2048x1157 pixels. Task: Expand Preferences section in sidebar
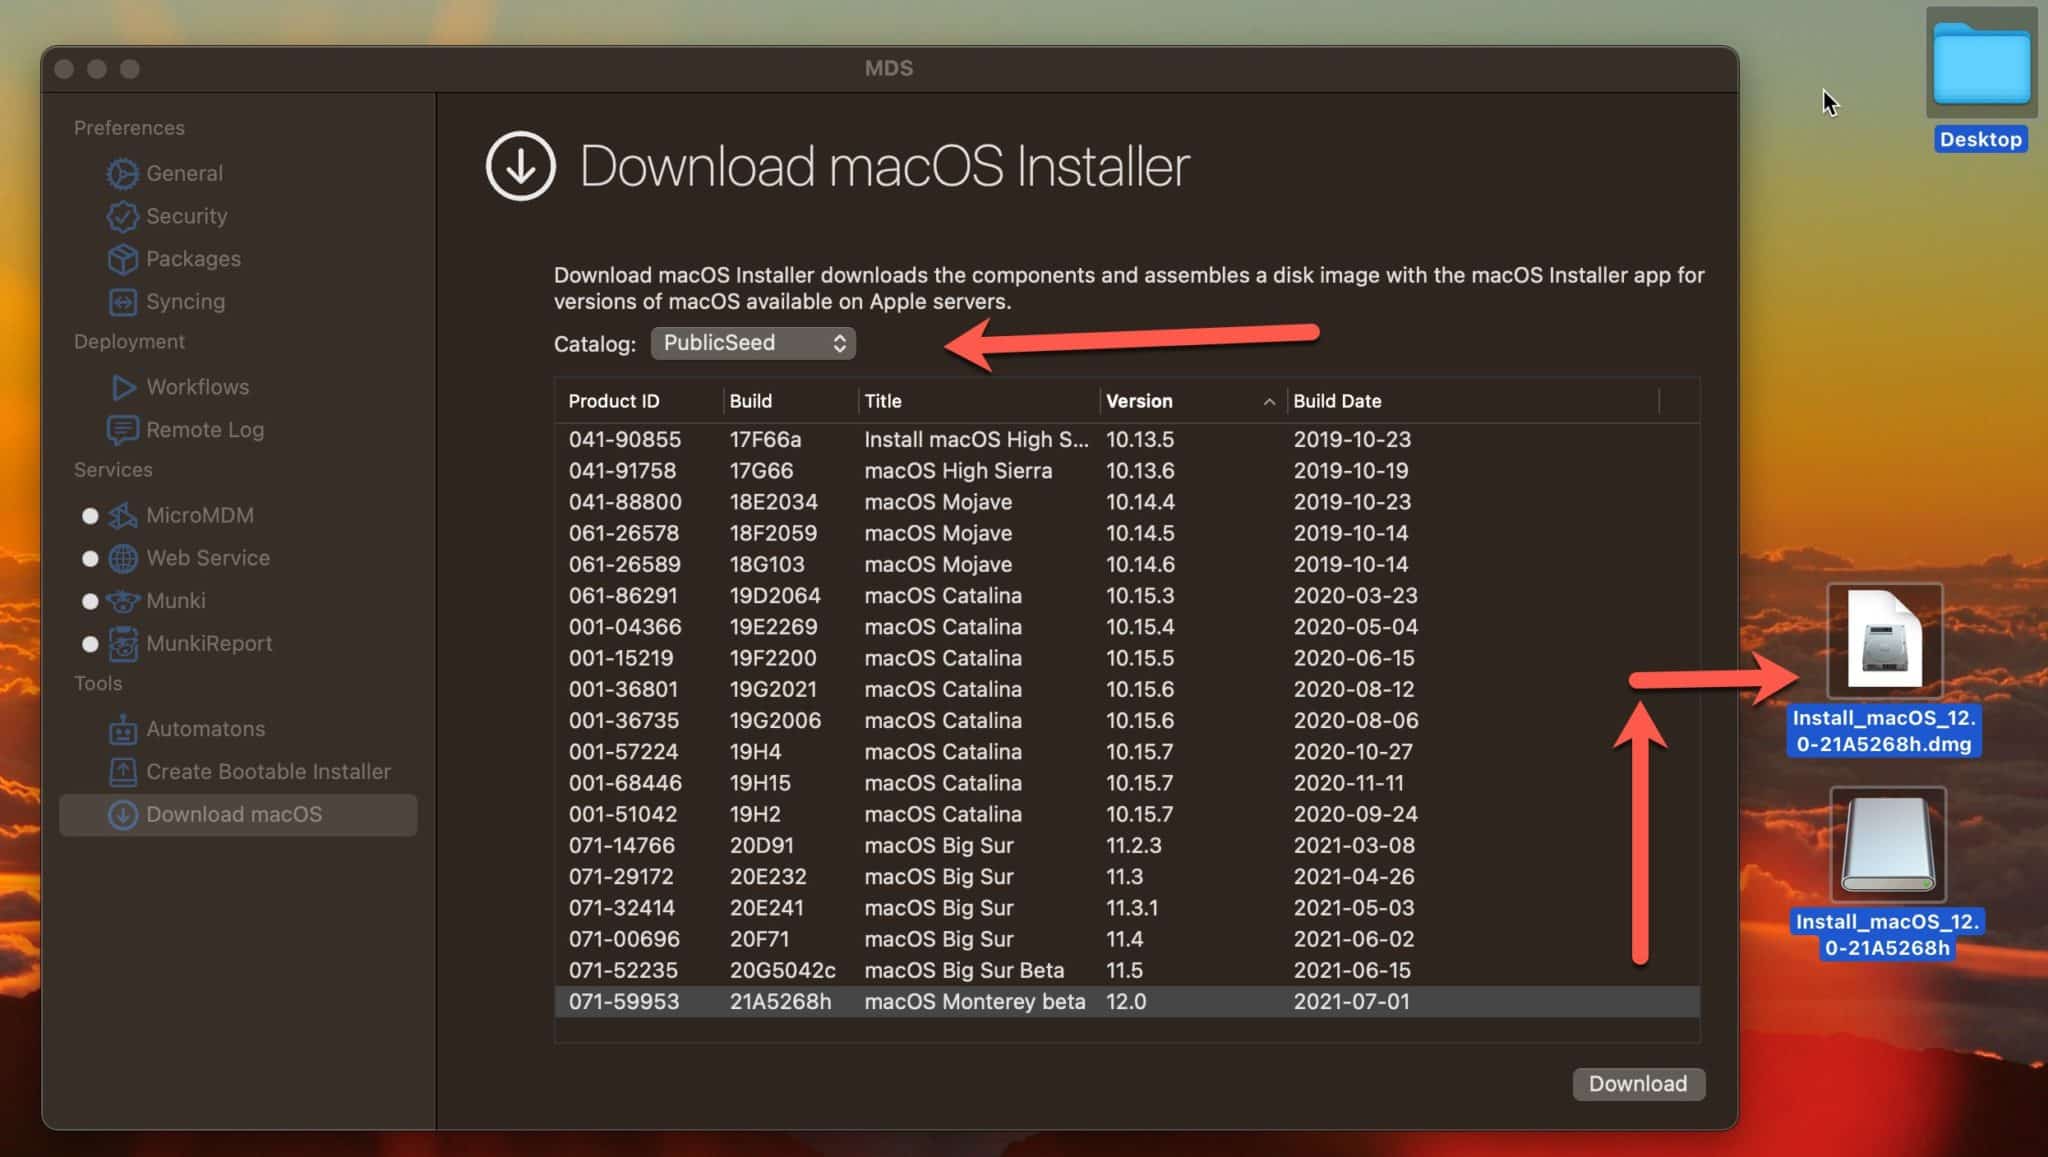129,128
